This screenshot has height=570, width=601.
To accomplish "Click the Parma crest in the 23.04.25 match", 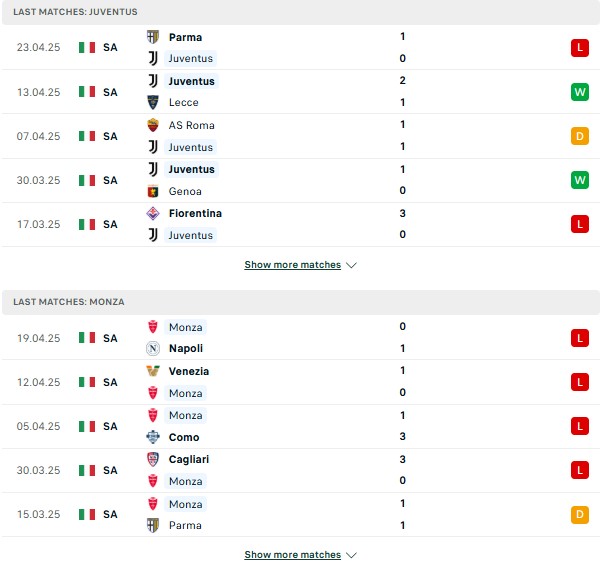I will [153, 37].
